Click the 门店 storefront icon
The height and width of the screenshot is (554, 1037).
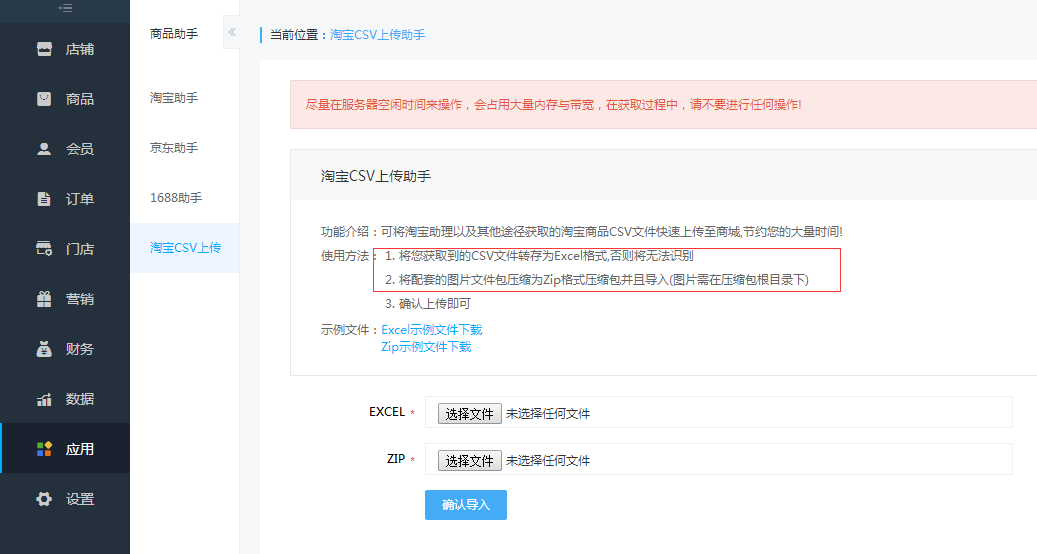pyautogui.click(x=44, y=249)
